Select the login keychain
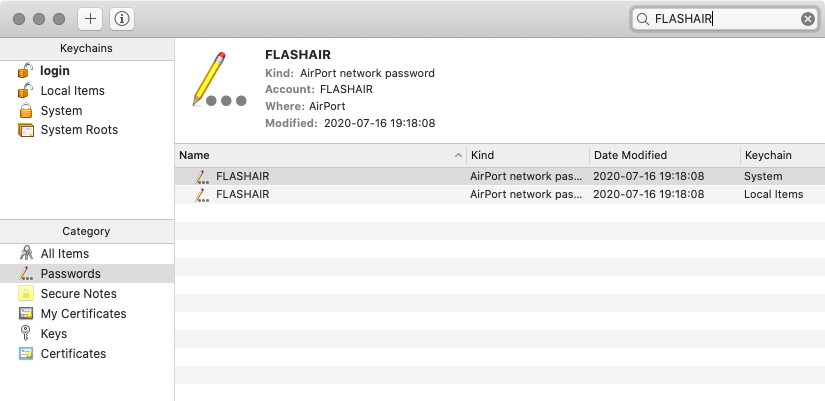825x401 pixels. pos(54,71)
